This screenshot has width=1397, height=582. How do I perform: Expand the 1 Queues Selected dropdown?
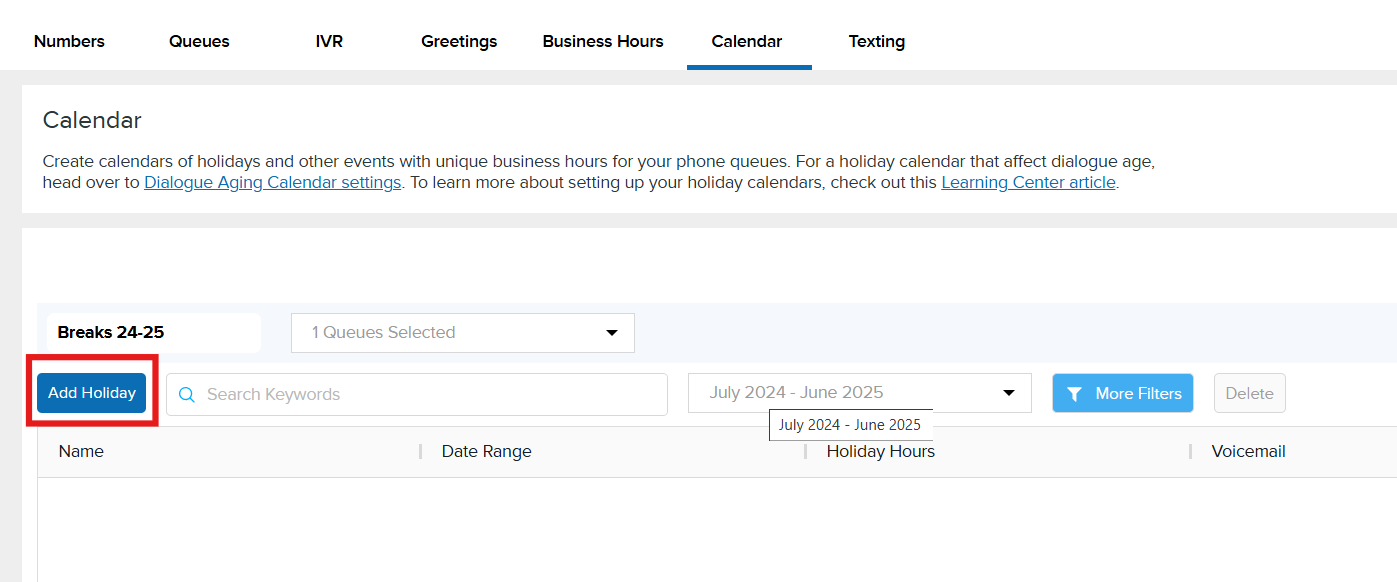(x=462, y=333)
